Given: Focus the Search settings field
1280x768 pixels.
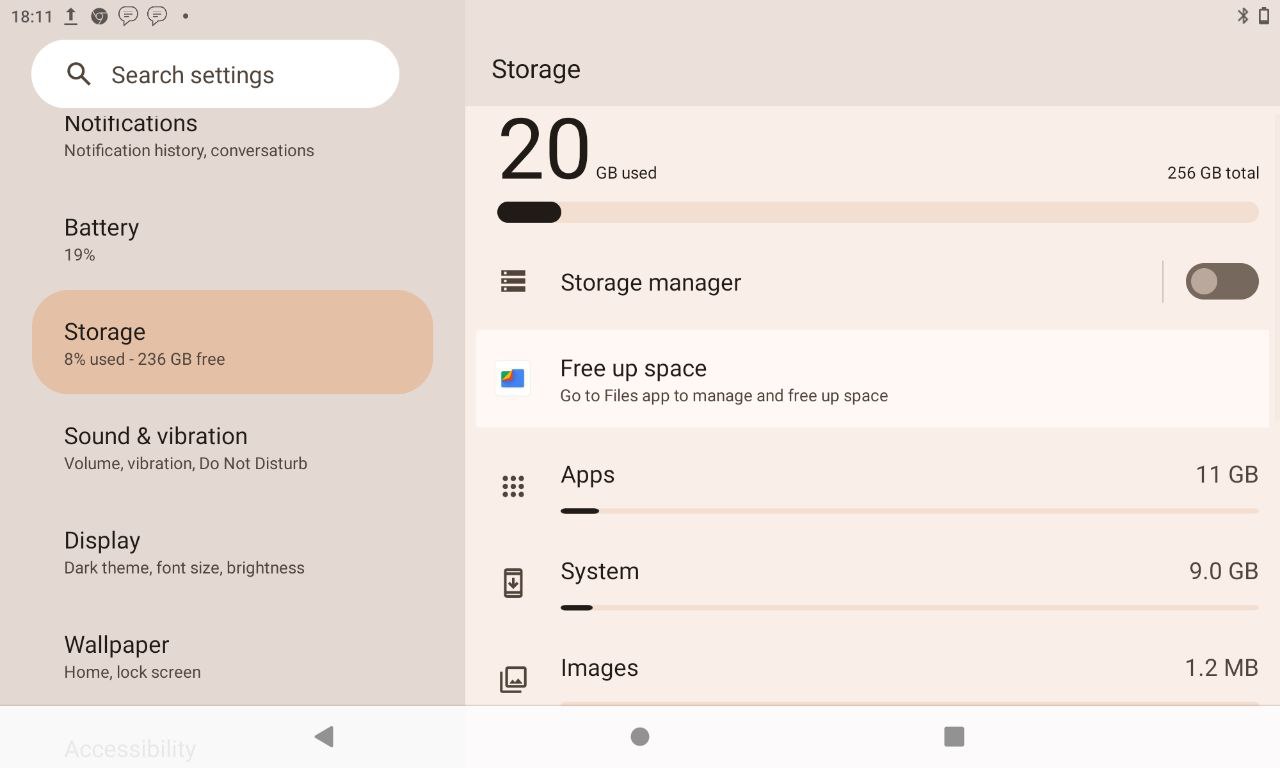Looking at the screenshot, I should 215,74.
